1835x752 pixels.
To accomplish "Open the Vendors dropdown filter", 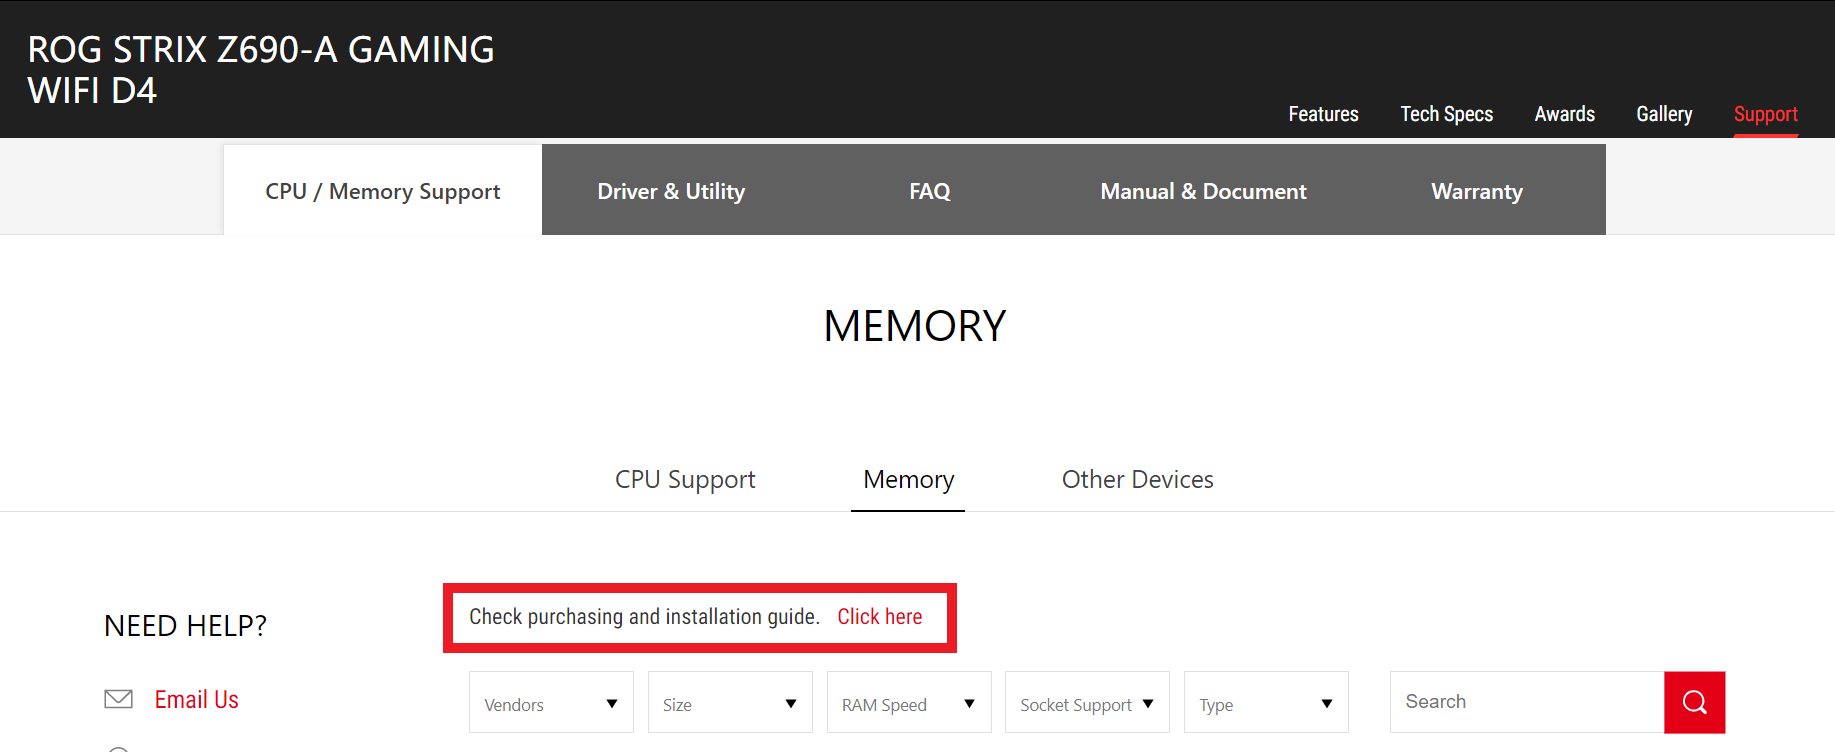I will (x=551, y=702).
